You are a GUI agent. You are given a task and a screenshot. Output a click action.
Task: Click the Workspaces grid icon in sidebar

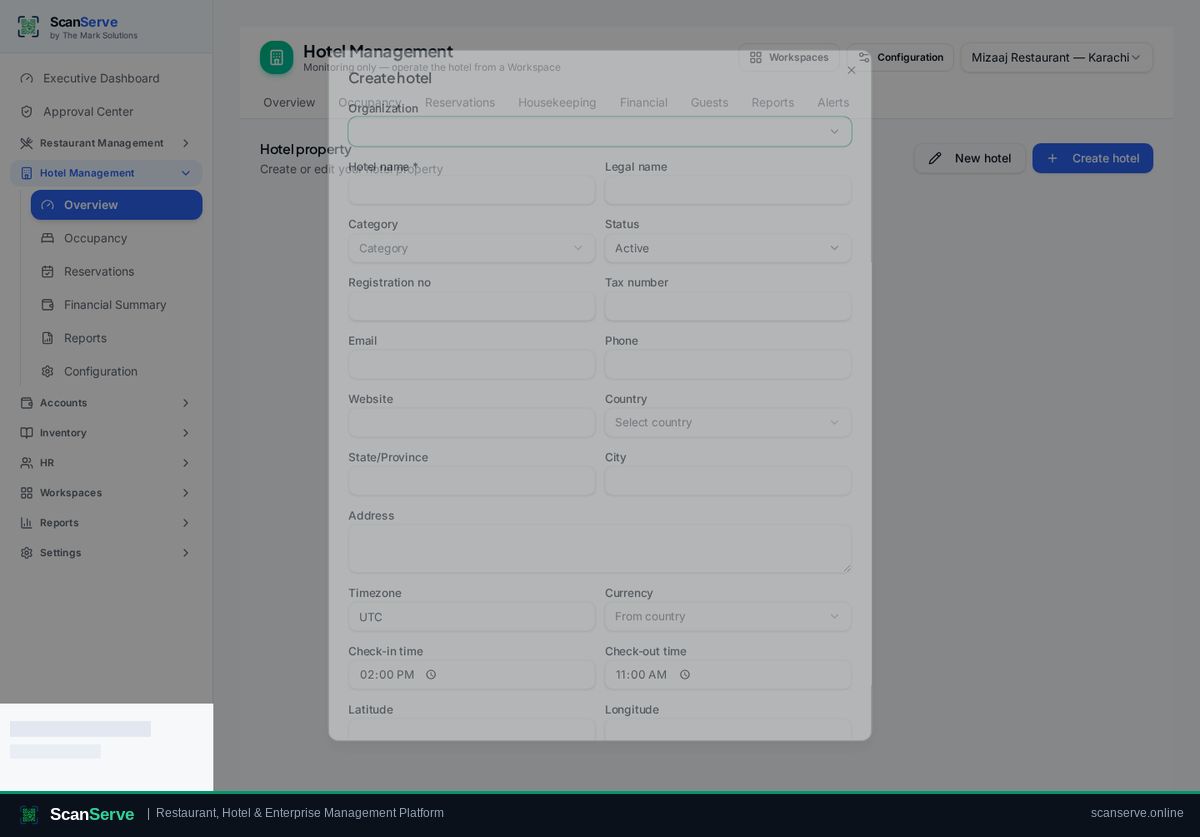pyautogui.click(x=27, y=493)
